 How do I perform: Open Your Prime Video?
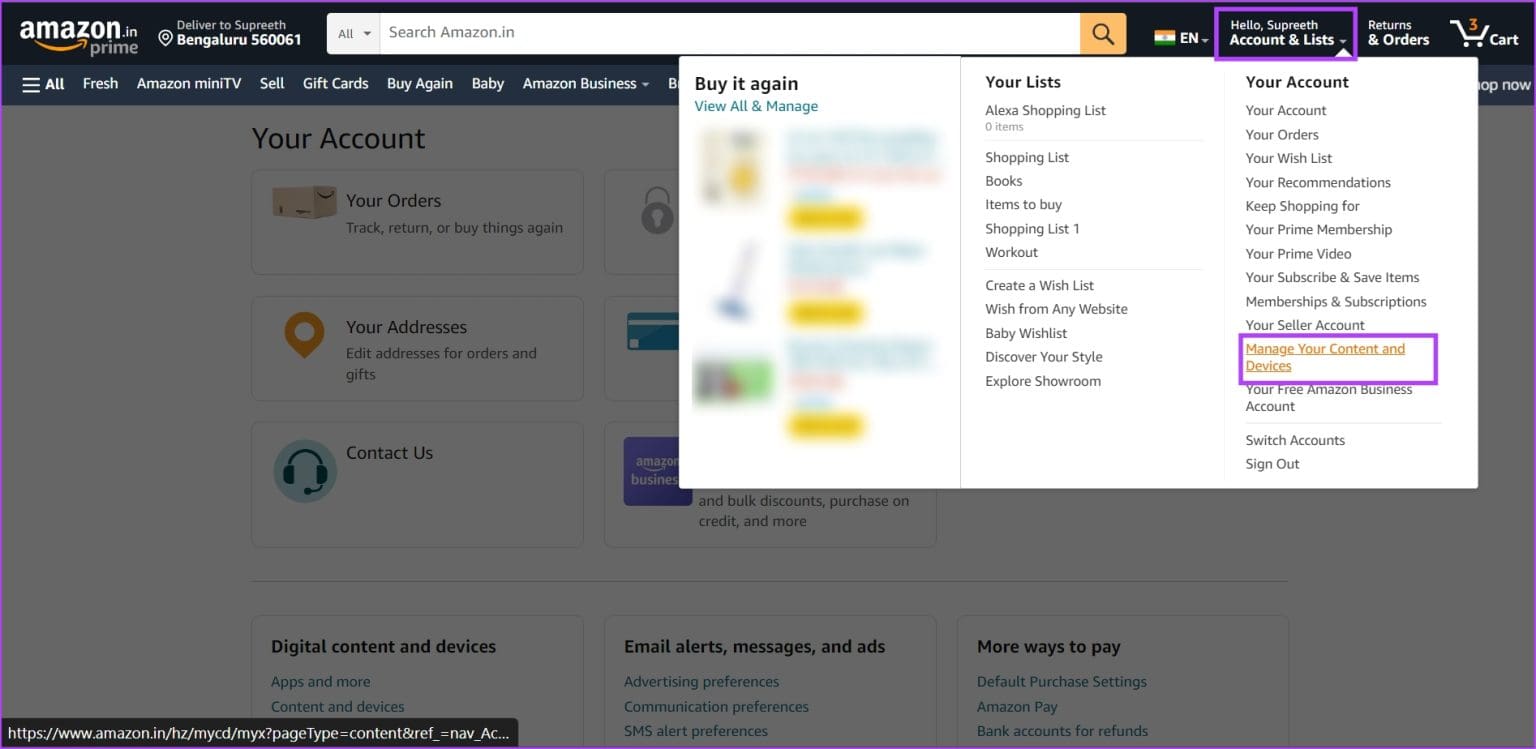click(1298, 253)
